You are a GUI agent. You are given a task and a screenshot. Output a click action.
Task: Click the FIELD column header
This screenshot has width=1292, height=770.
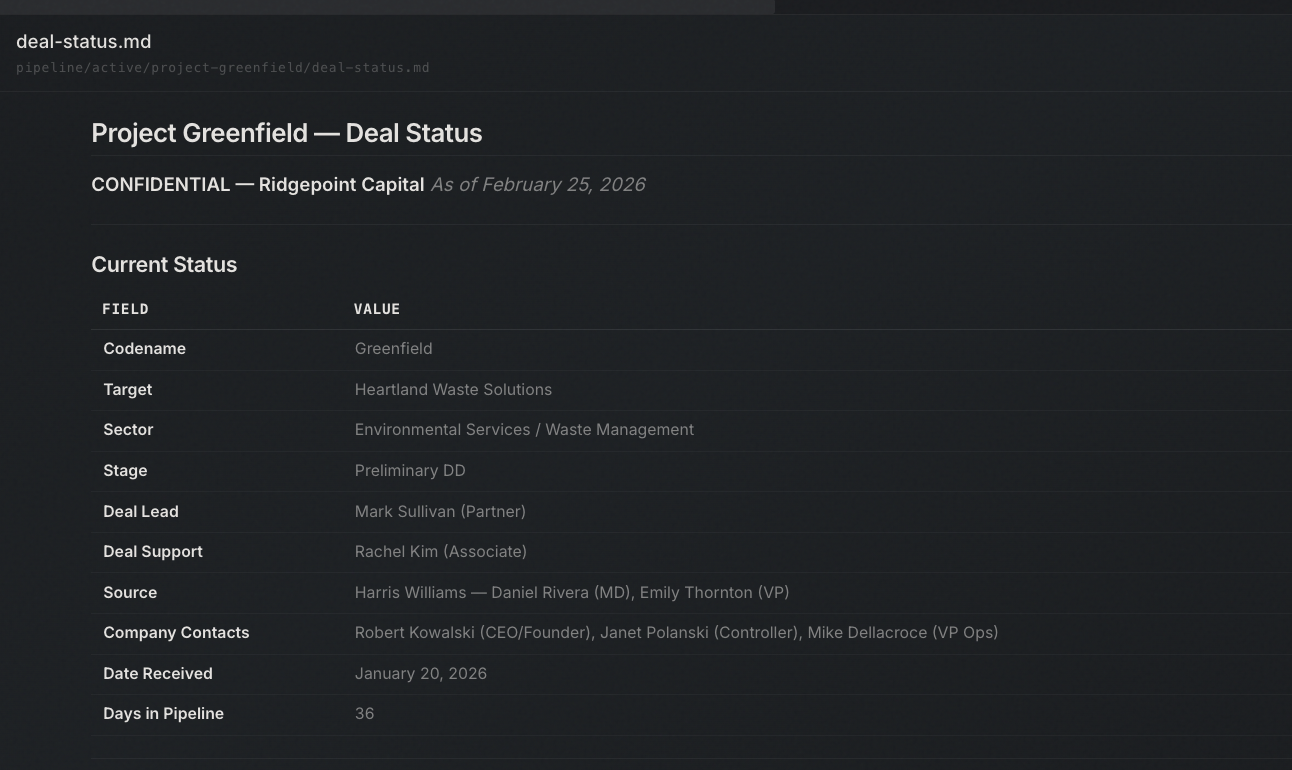[x=125, y=308]
